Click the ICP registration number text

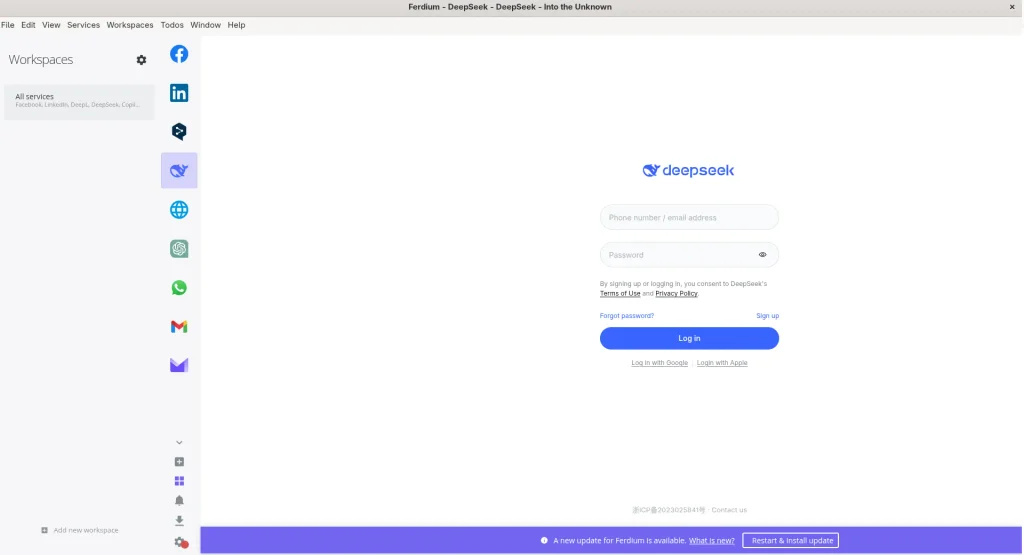669,510
